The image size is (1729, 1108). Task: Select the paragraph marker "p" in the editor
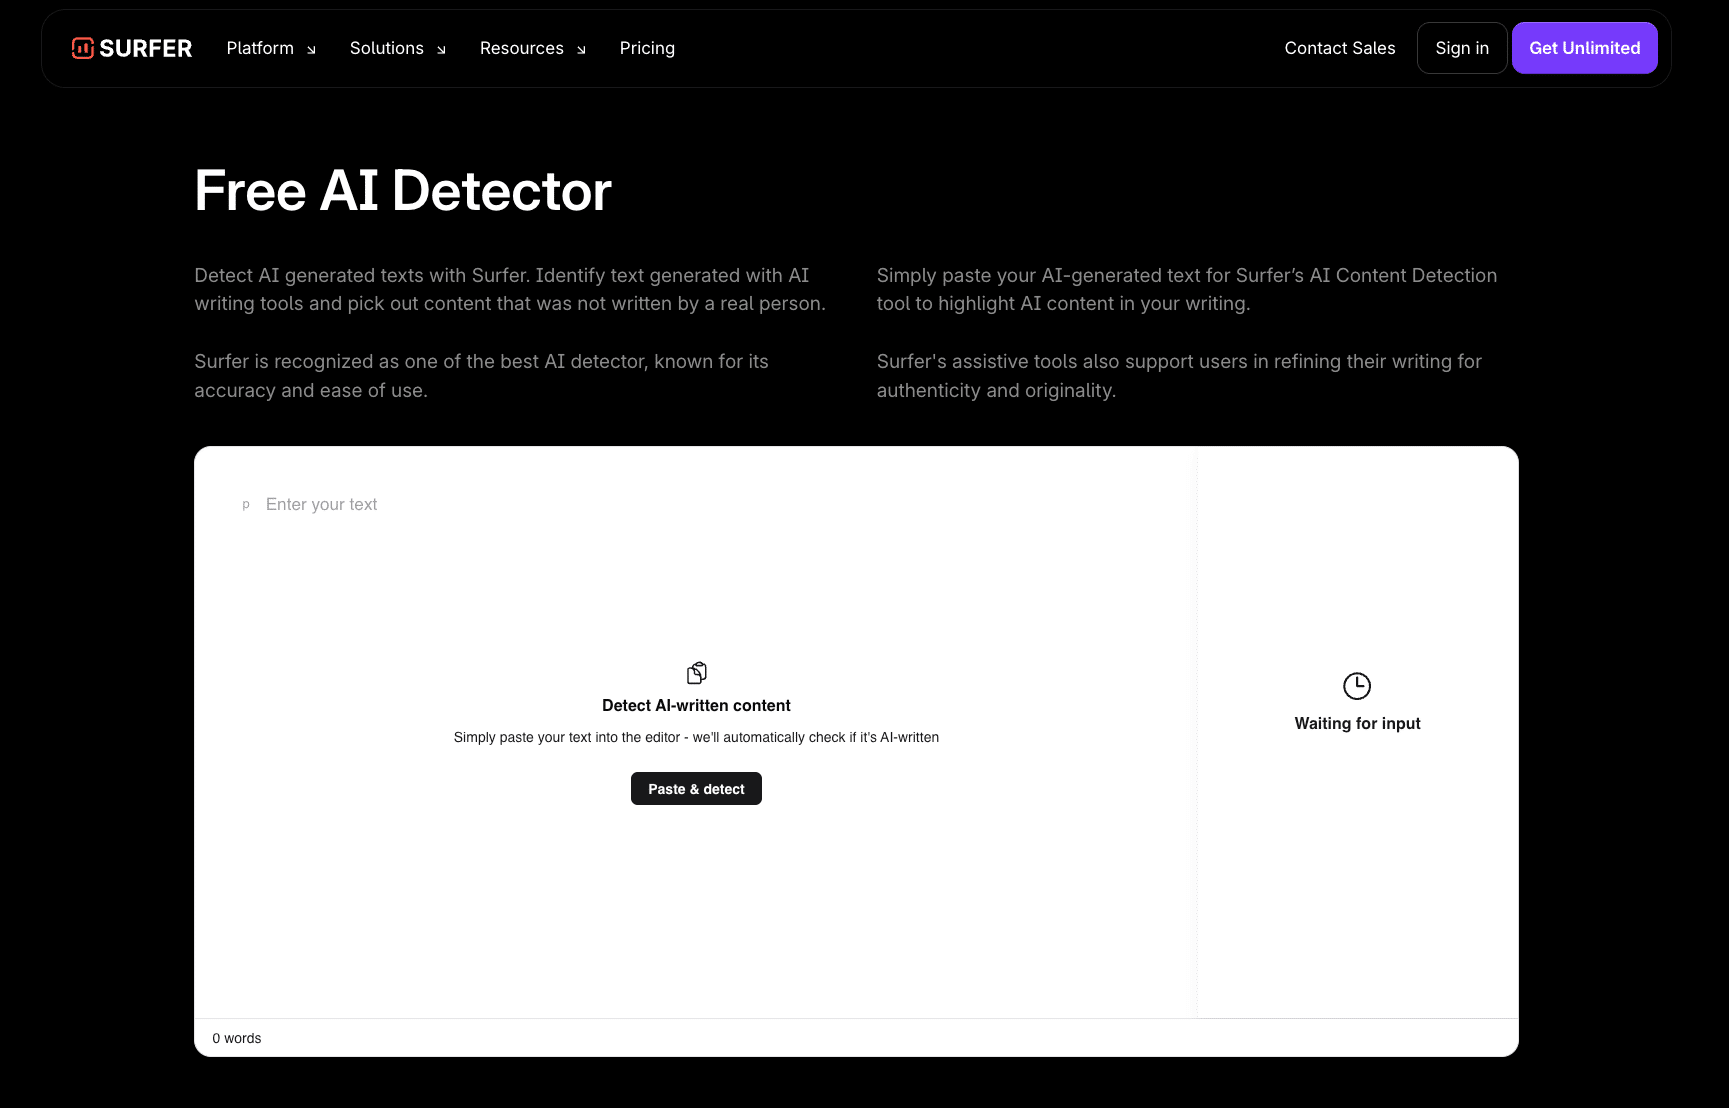[x=246, y=505]
